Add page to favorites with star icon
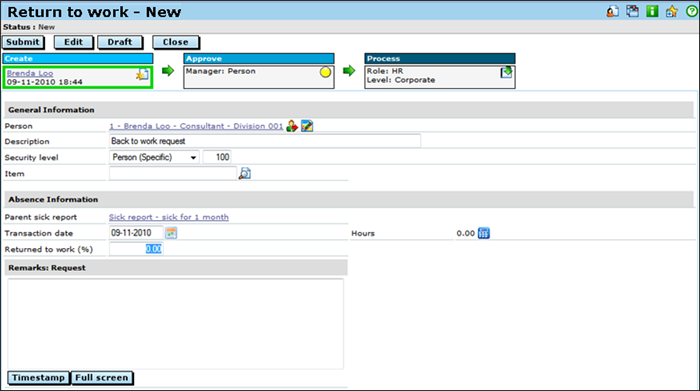 pos(671,11)
